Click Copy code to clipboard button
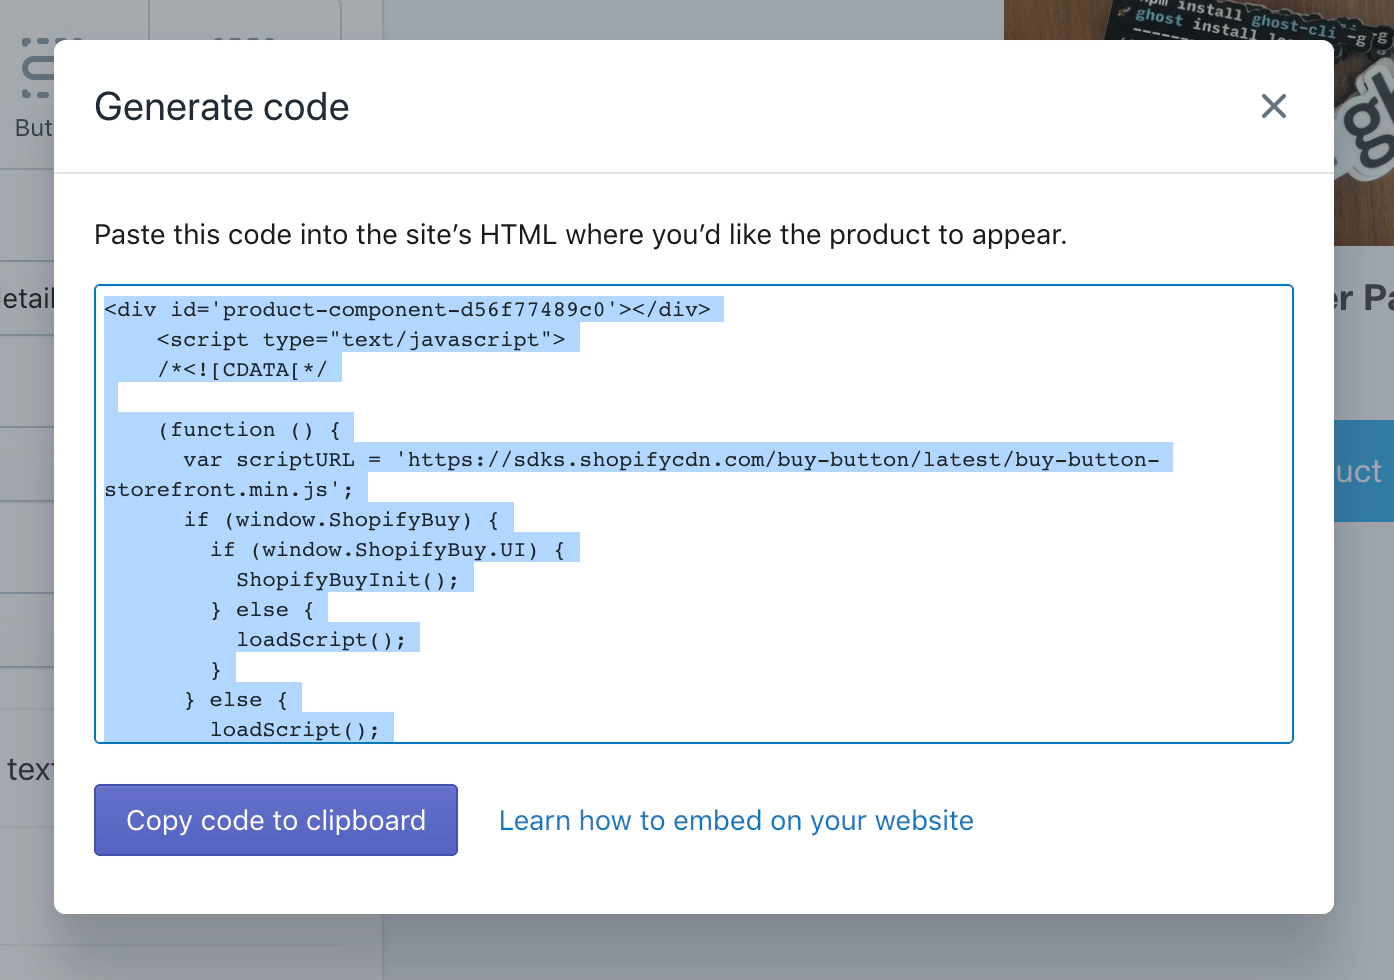Screen dimensions: 1394x980 (x=276, y=820)
